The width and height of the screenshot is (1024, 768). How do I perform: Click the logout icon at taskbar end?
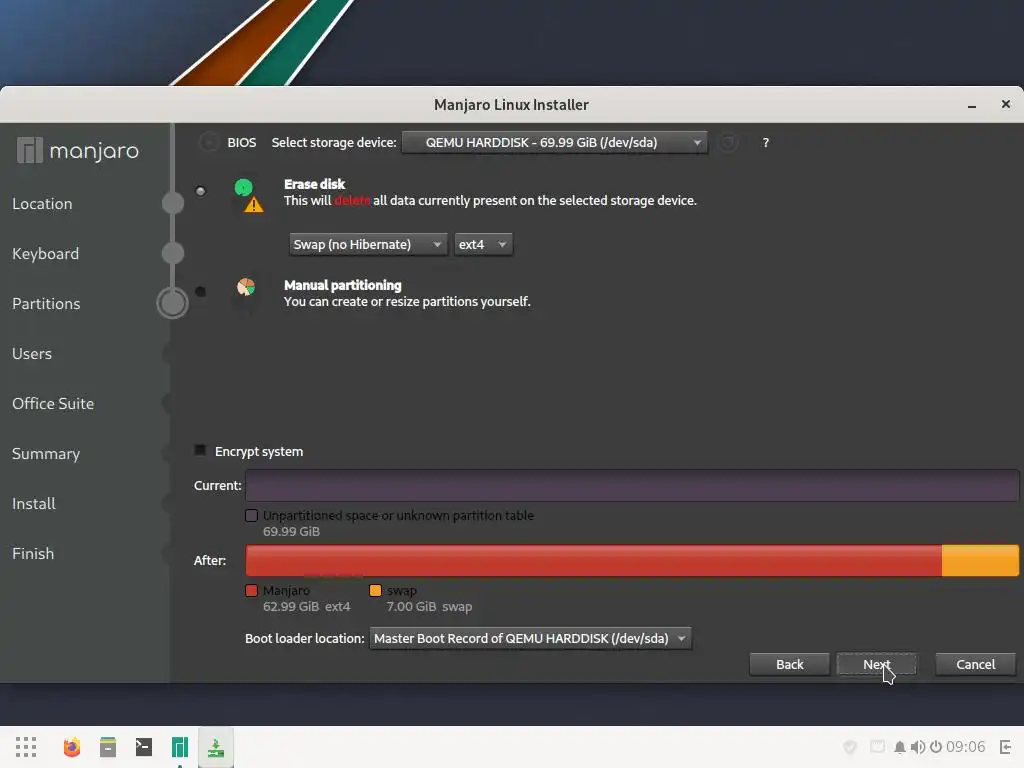click(x=1006, y=746)
